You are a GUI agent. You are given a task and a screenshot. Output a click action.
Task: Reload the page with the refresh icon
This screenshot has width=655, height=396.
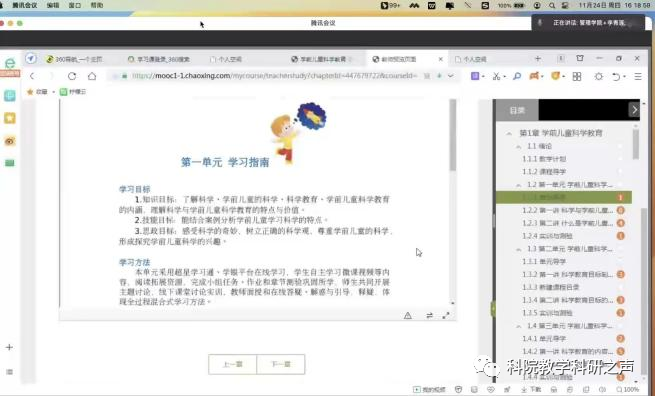click(72, 76)
